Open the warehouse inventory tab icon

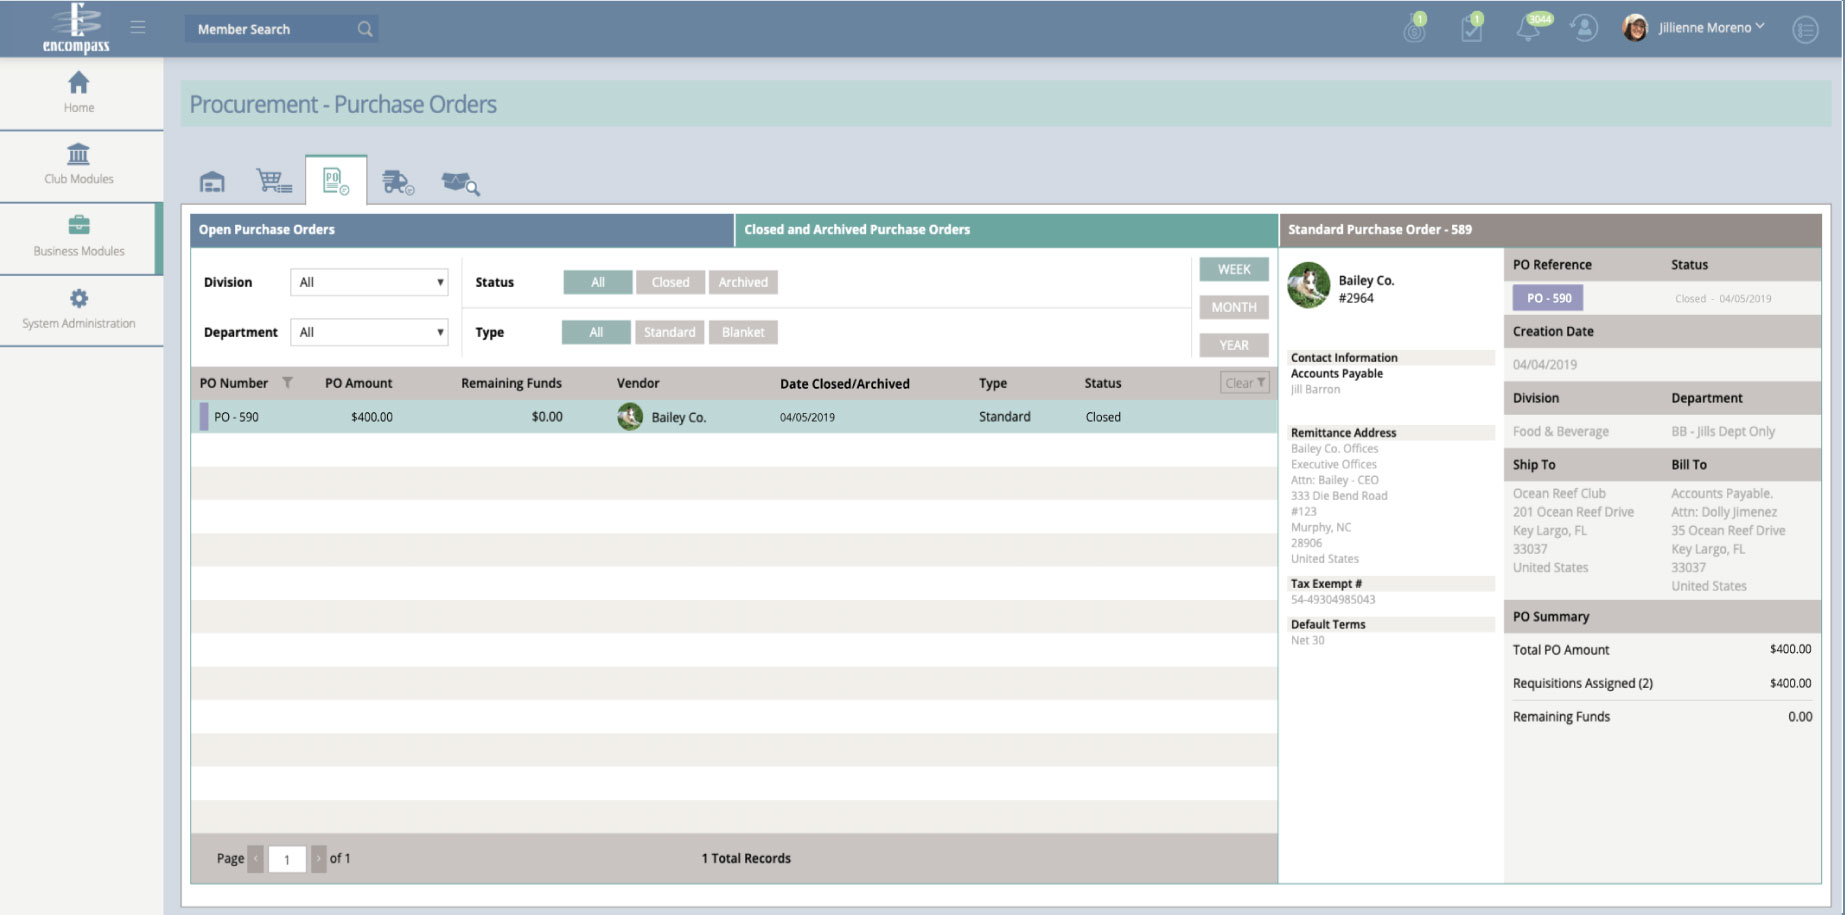[212, 182]
